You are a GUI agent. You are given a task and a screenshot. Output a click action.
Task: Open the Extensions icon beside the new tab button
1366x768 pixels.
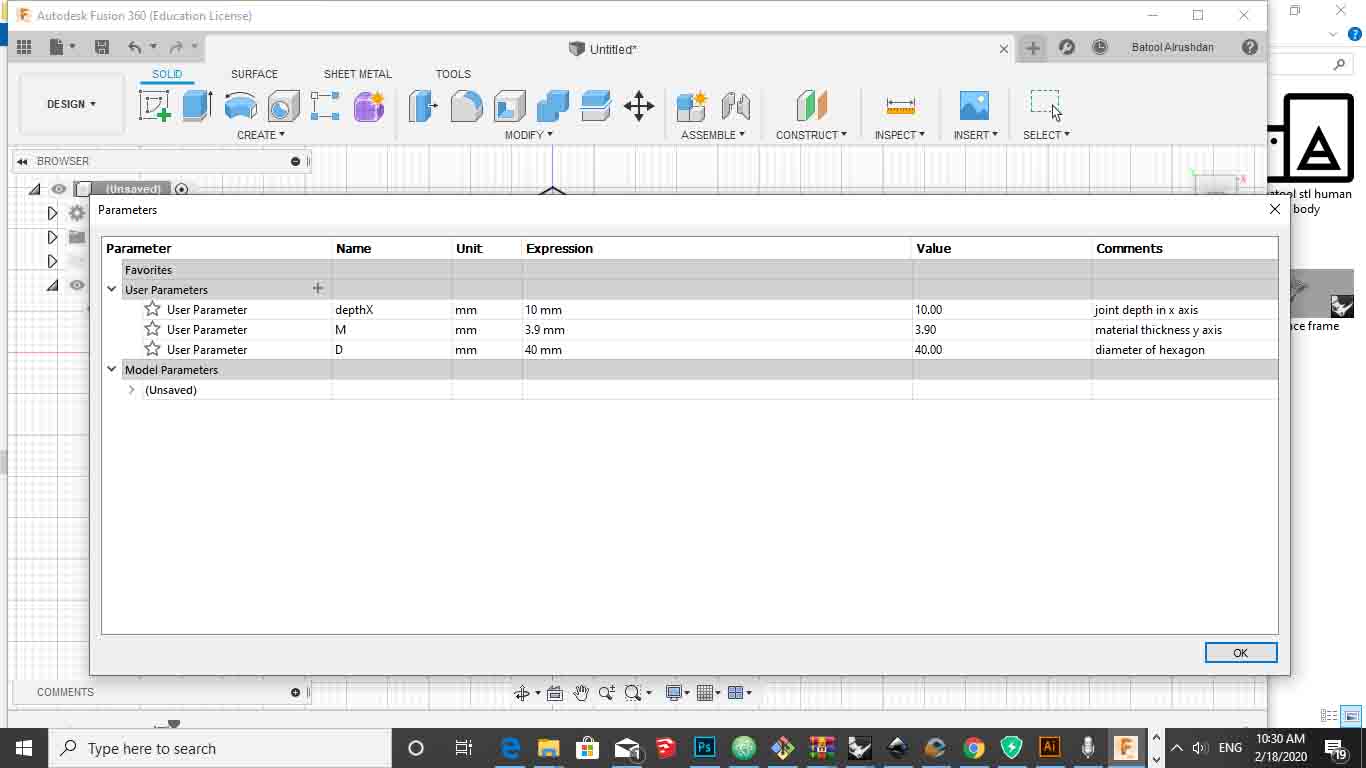point(1067,47)
